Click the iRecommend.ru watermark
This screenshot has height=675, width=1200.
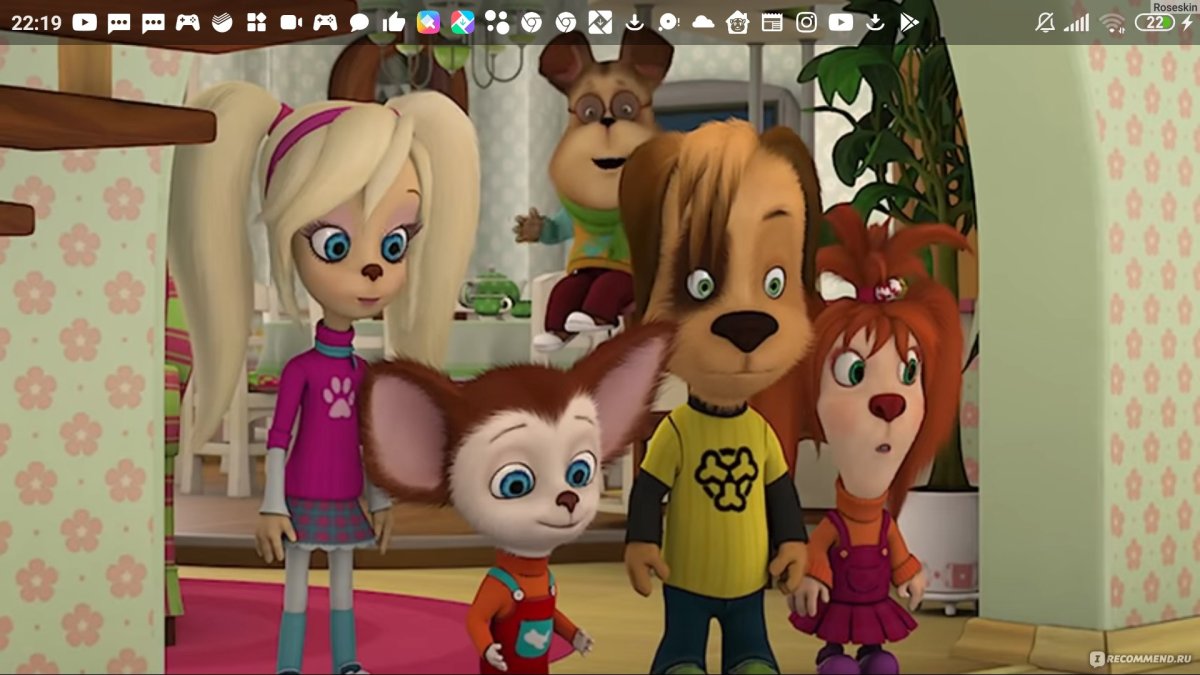tap(1143, 659)
